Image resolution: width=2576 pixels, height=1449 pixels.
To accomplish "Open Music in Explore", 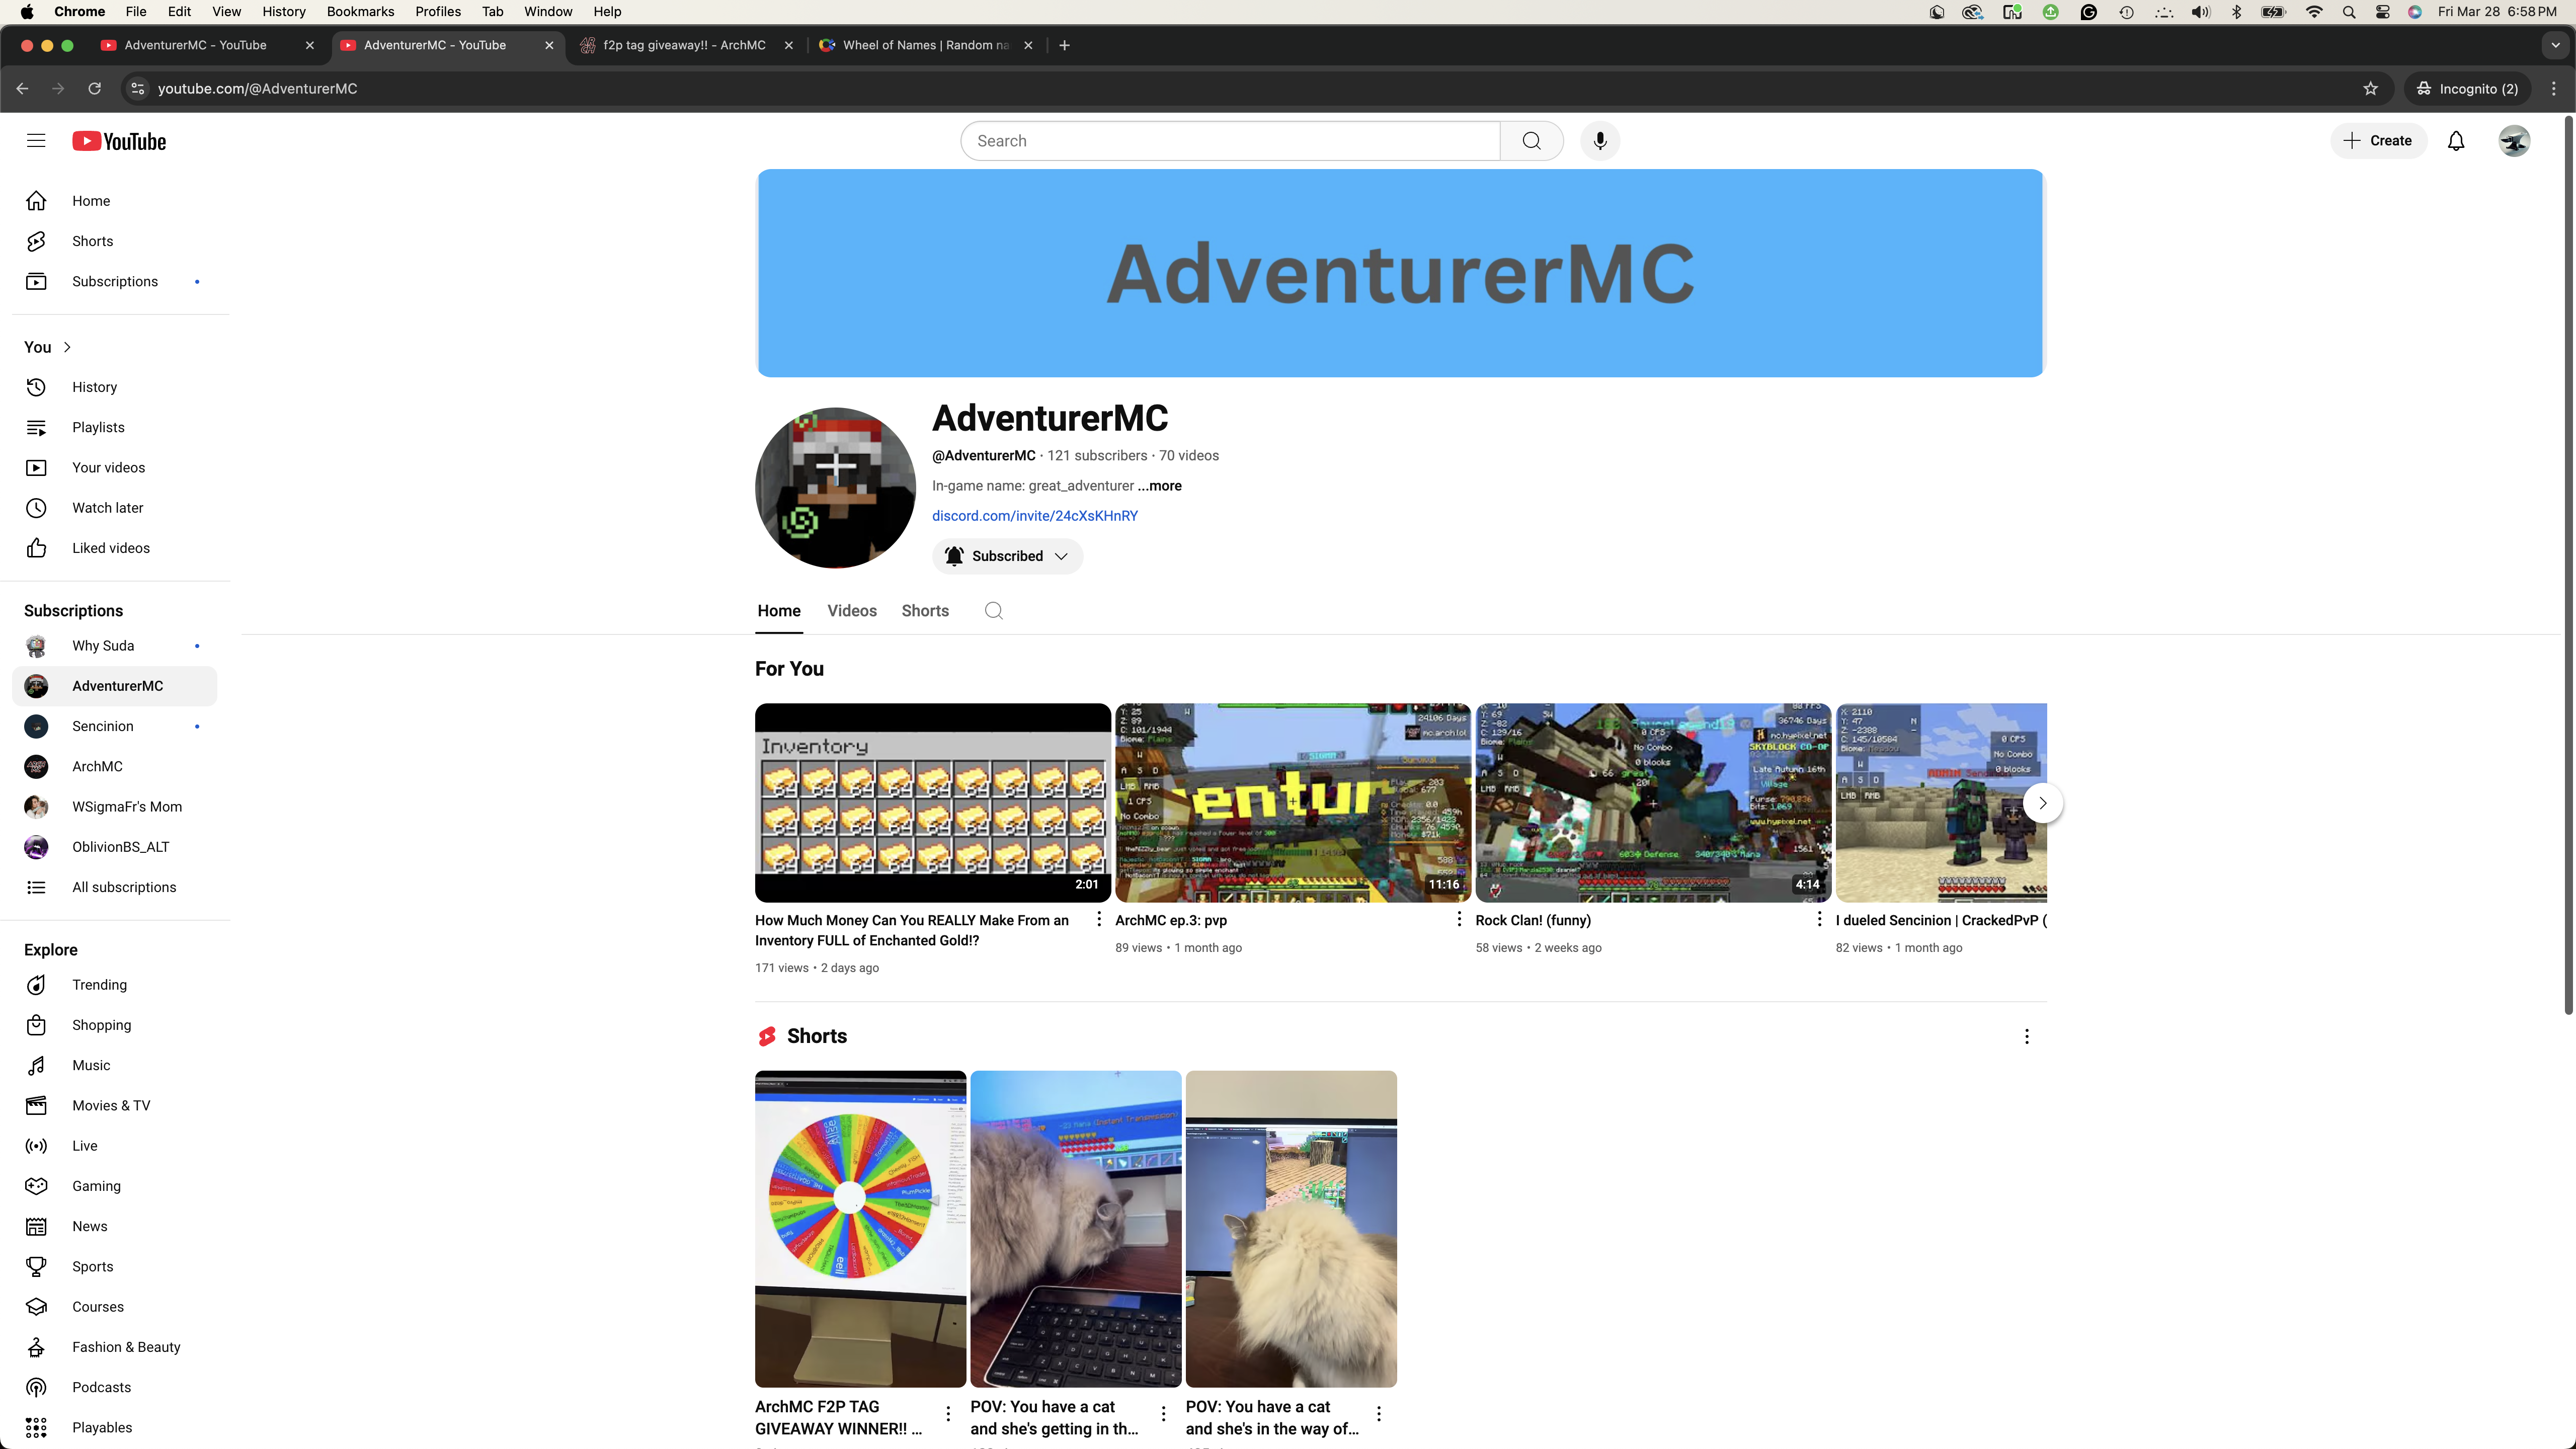I will [115, 1065].
